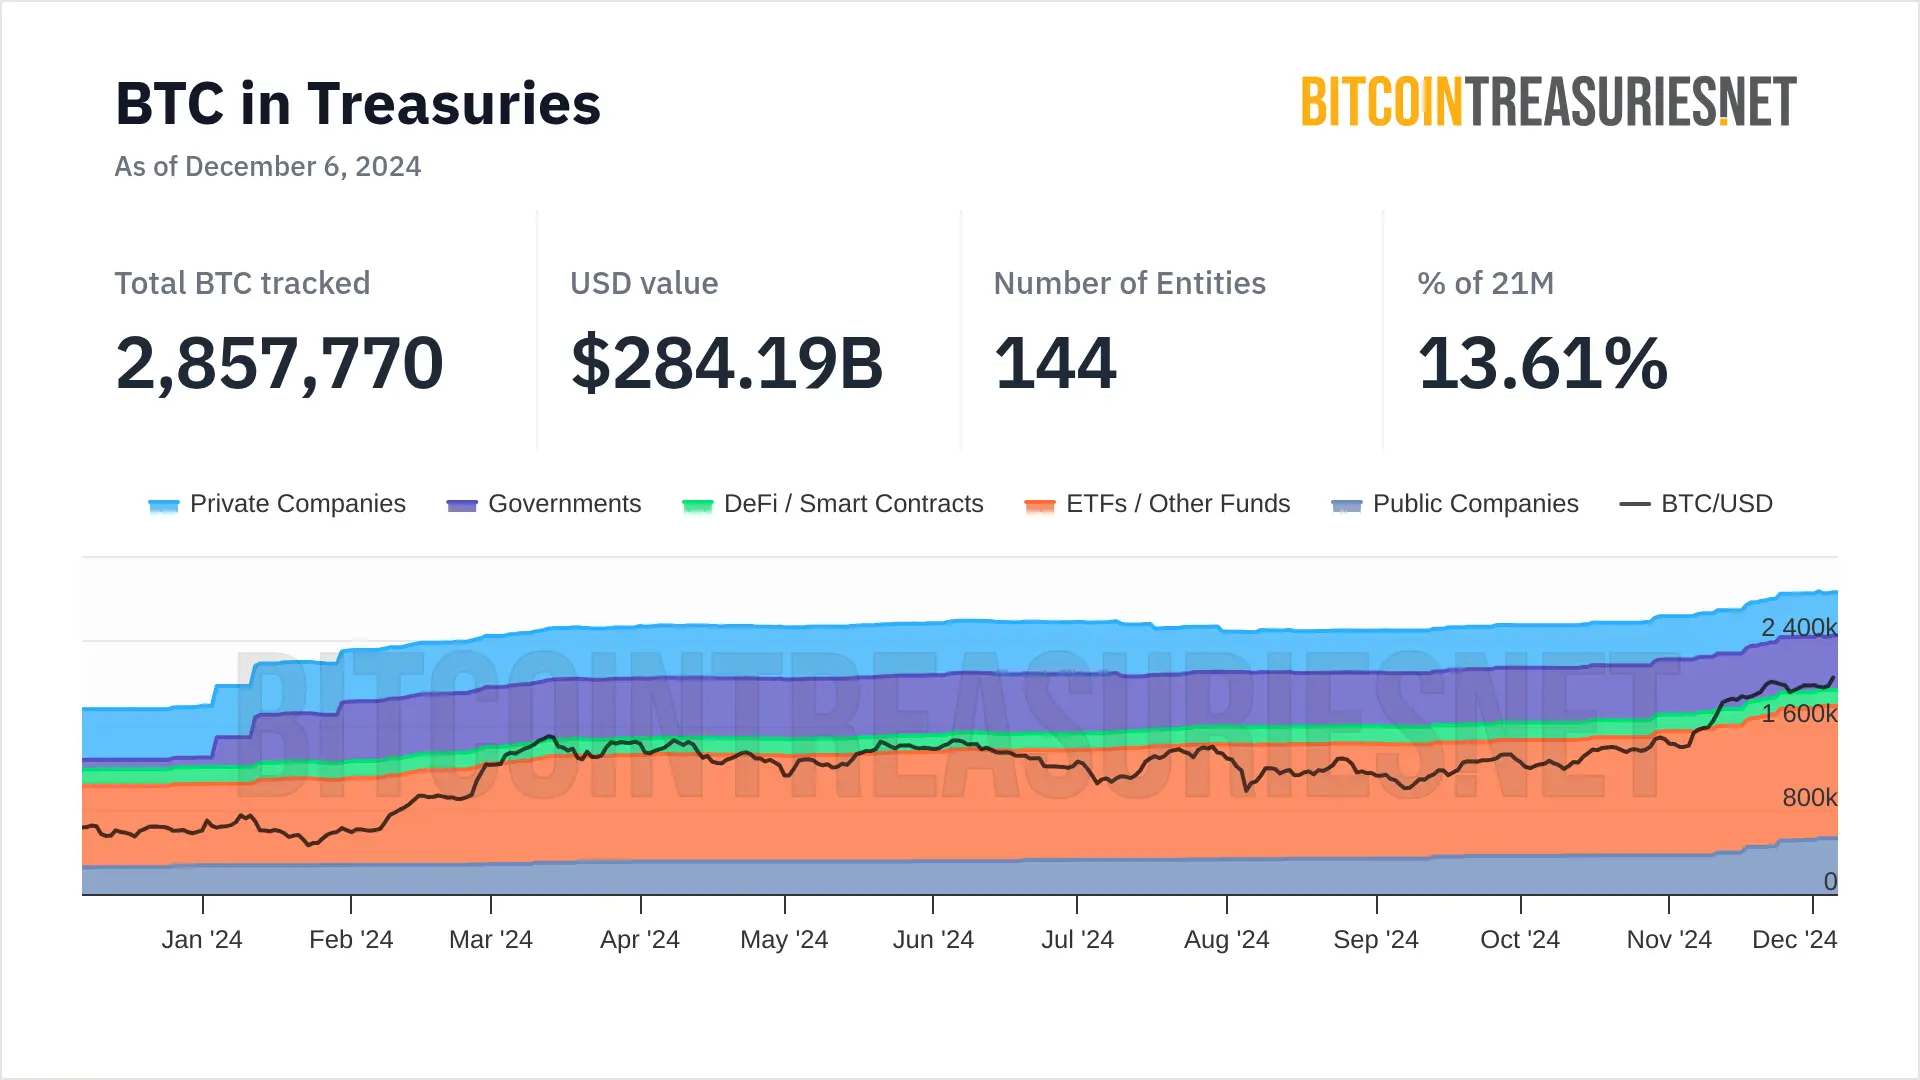Click the Jun '24 axis label
Viewport: 1920px width, 1080px height.
click(933, 940)
